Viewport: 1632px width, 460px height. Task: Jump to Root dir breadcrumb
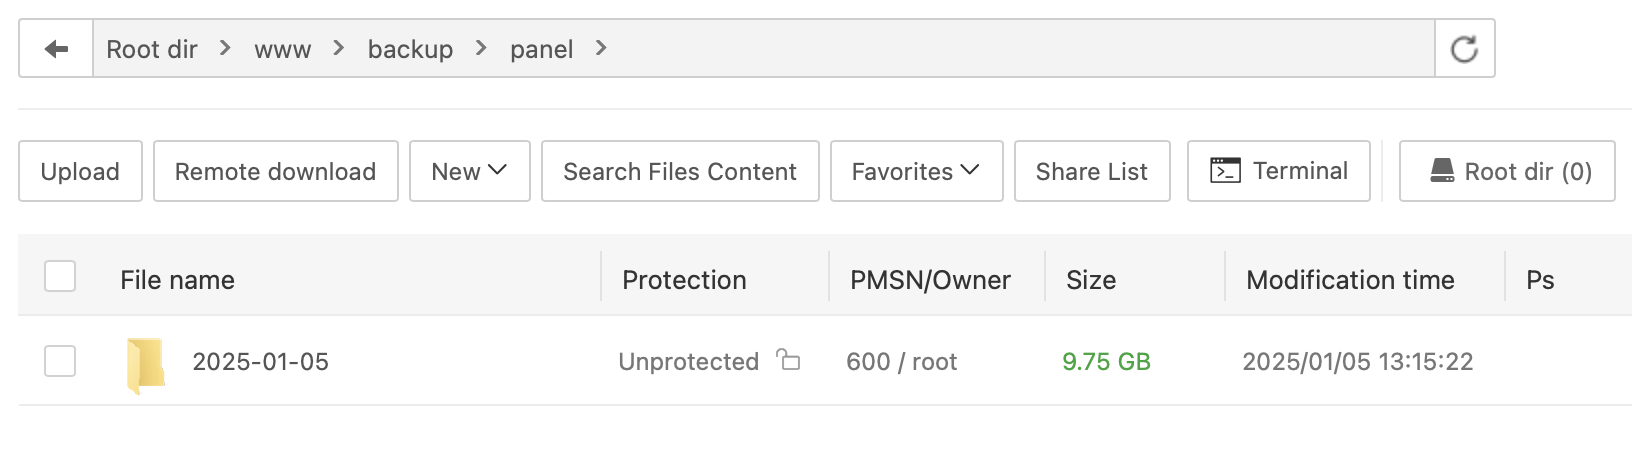pyautogui.click(x=152, y=49)
